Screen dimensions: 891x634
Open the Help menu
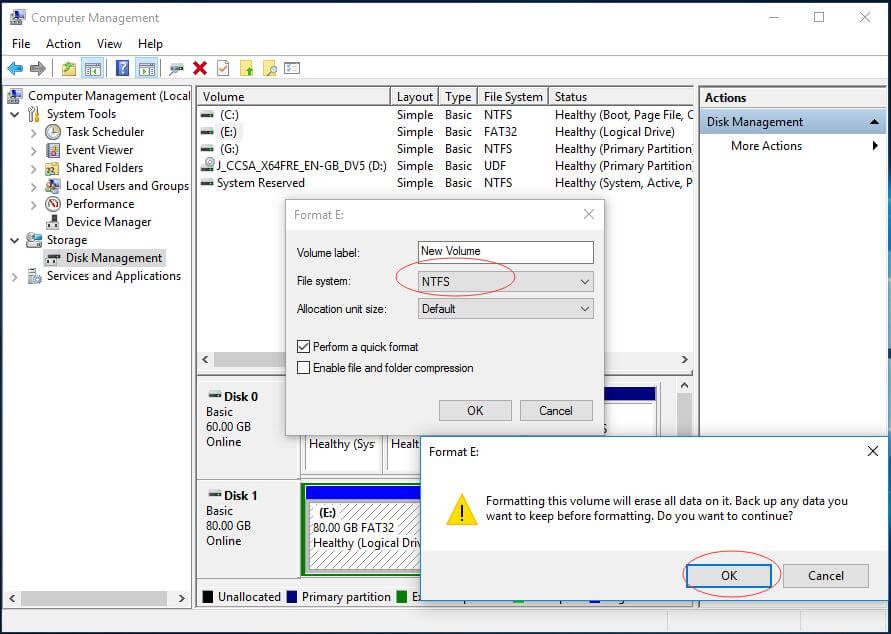(150, 44)
